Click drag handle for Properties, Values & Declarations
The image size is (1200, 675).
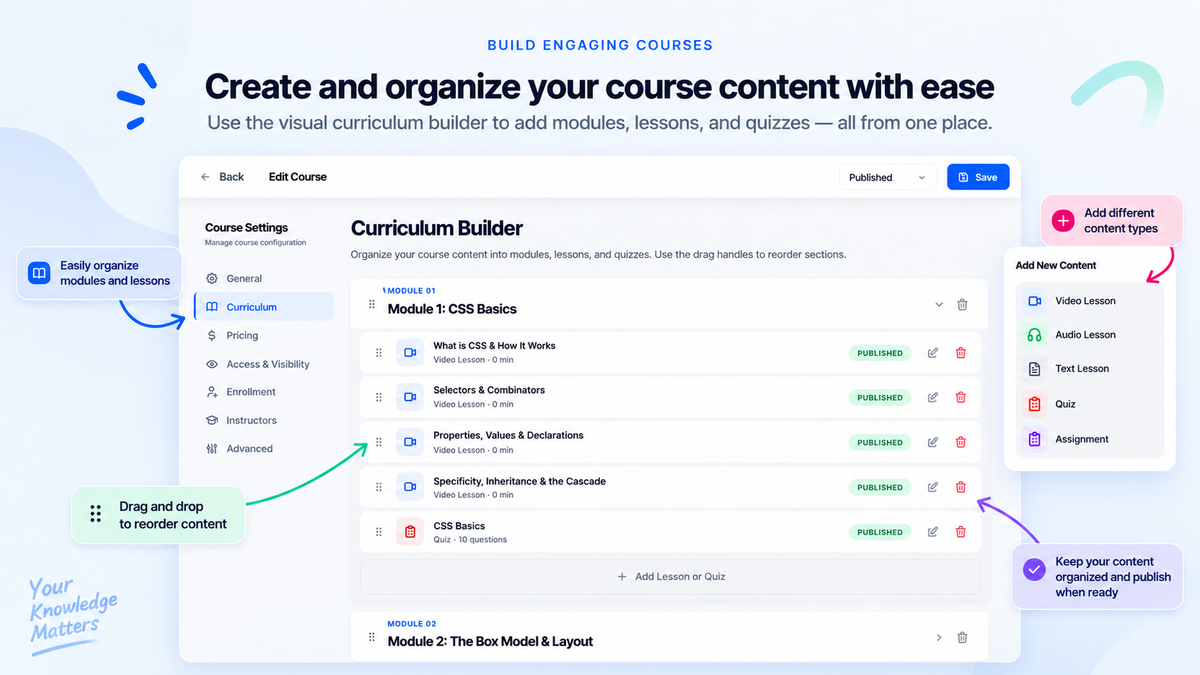pyautogui.click(x=378, y=442)
